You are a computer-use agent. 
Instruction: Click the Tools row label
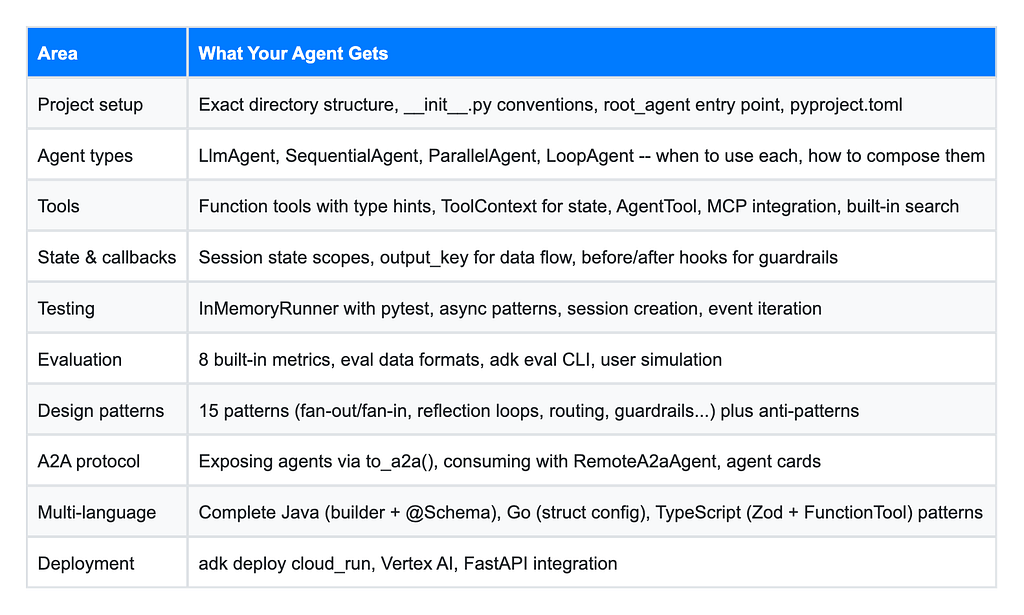click(x=58, y=206)
